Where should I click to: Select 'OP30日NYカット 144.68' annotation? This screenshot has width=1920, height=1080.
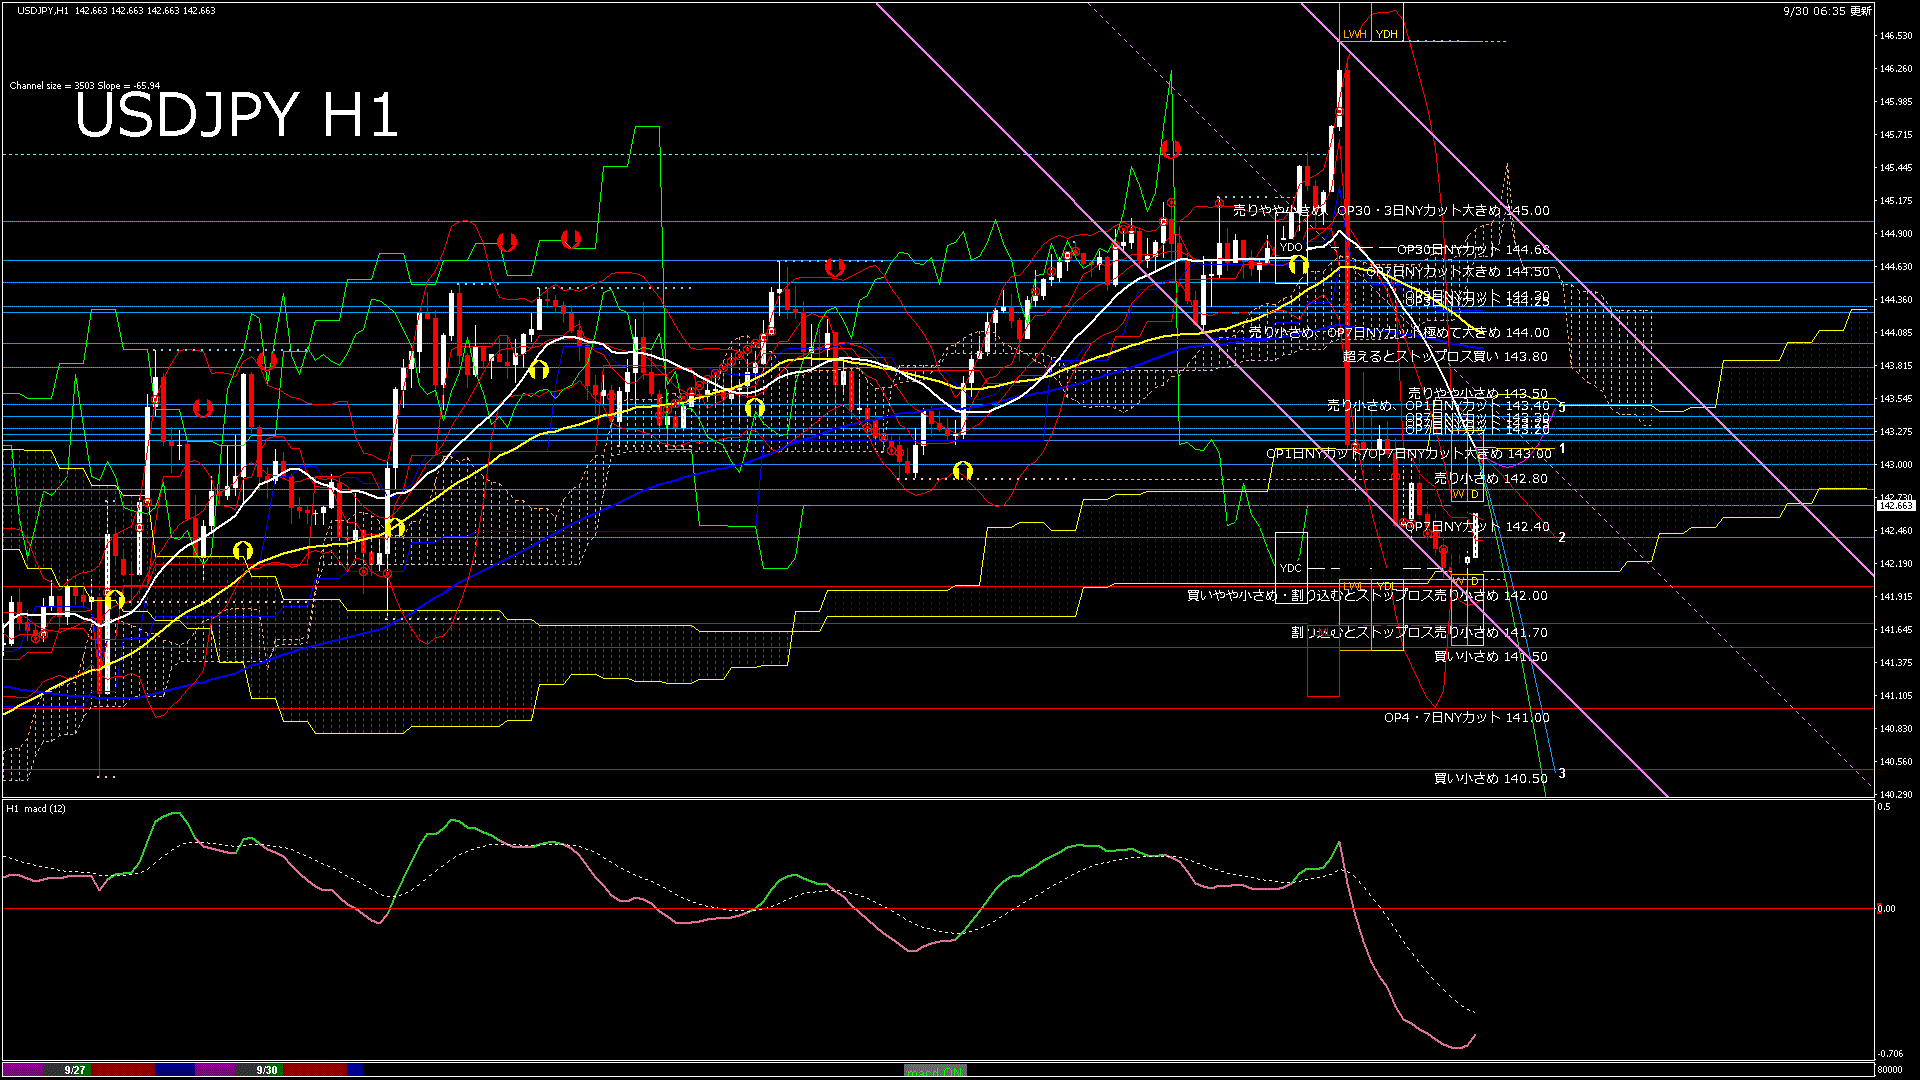1473,250
